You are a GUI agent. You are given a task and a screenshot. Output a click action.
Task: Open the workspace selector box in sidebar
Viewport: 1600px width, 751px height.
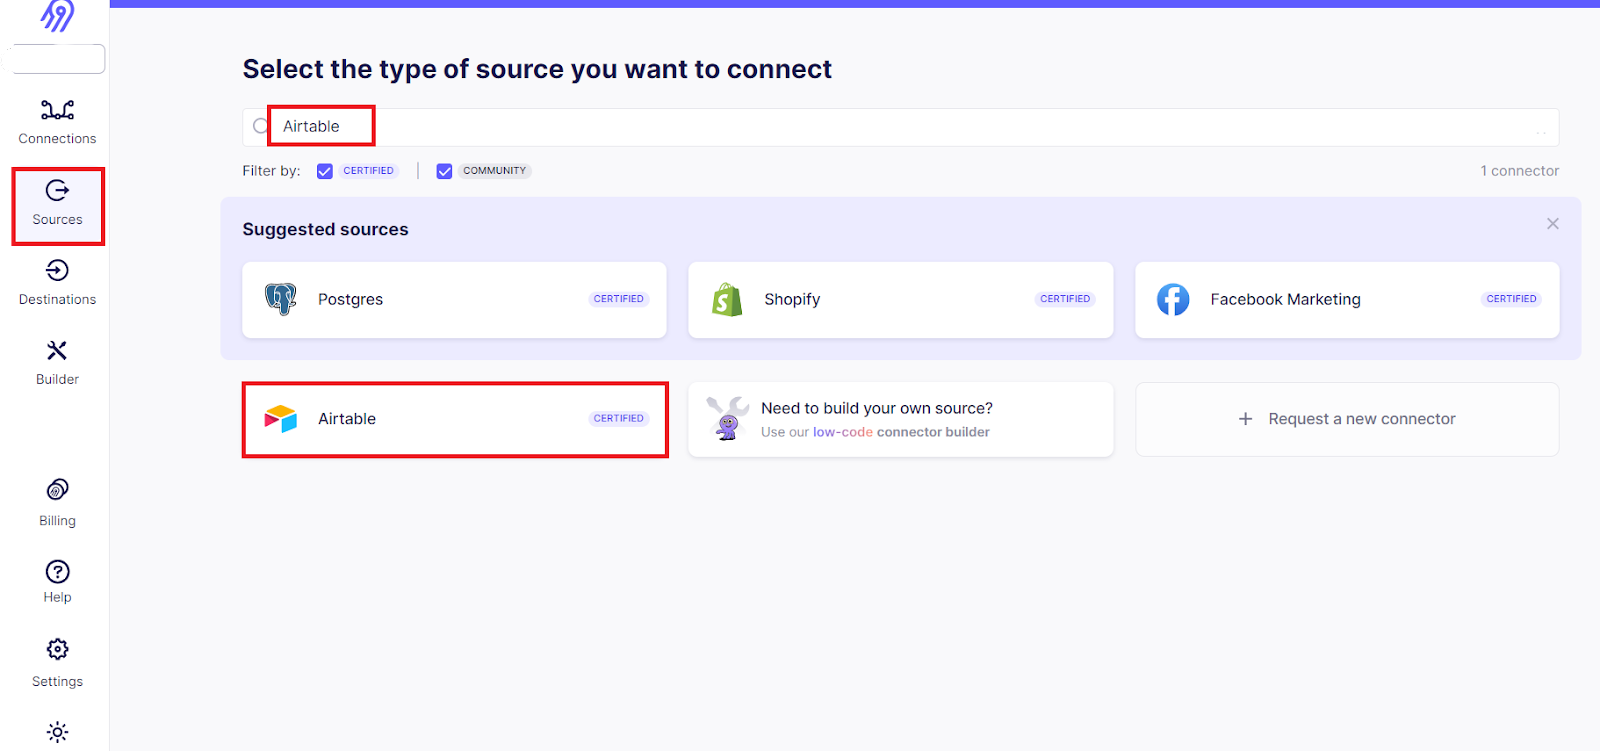pos(57,58)
